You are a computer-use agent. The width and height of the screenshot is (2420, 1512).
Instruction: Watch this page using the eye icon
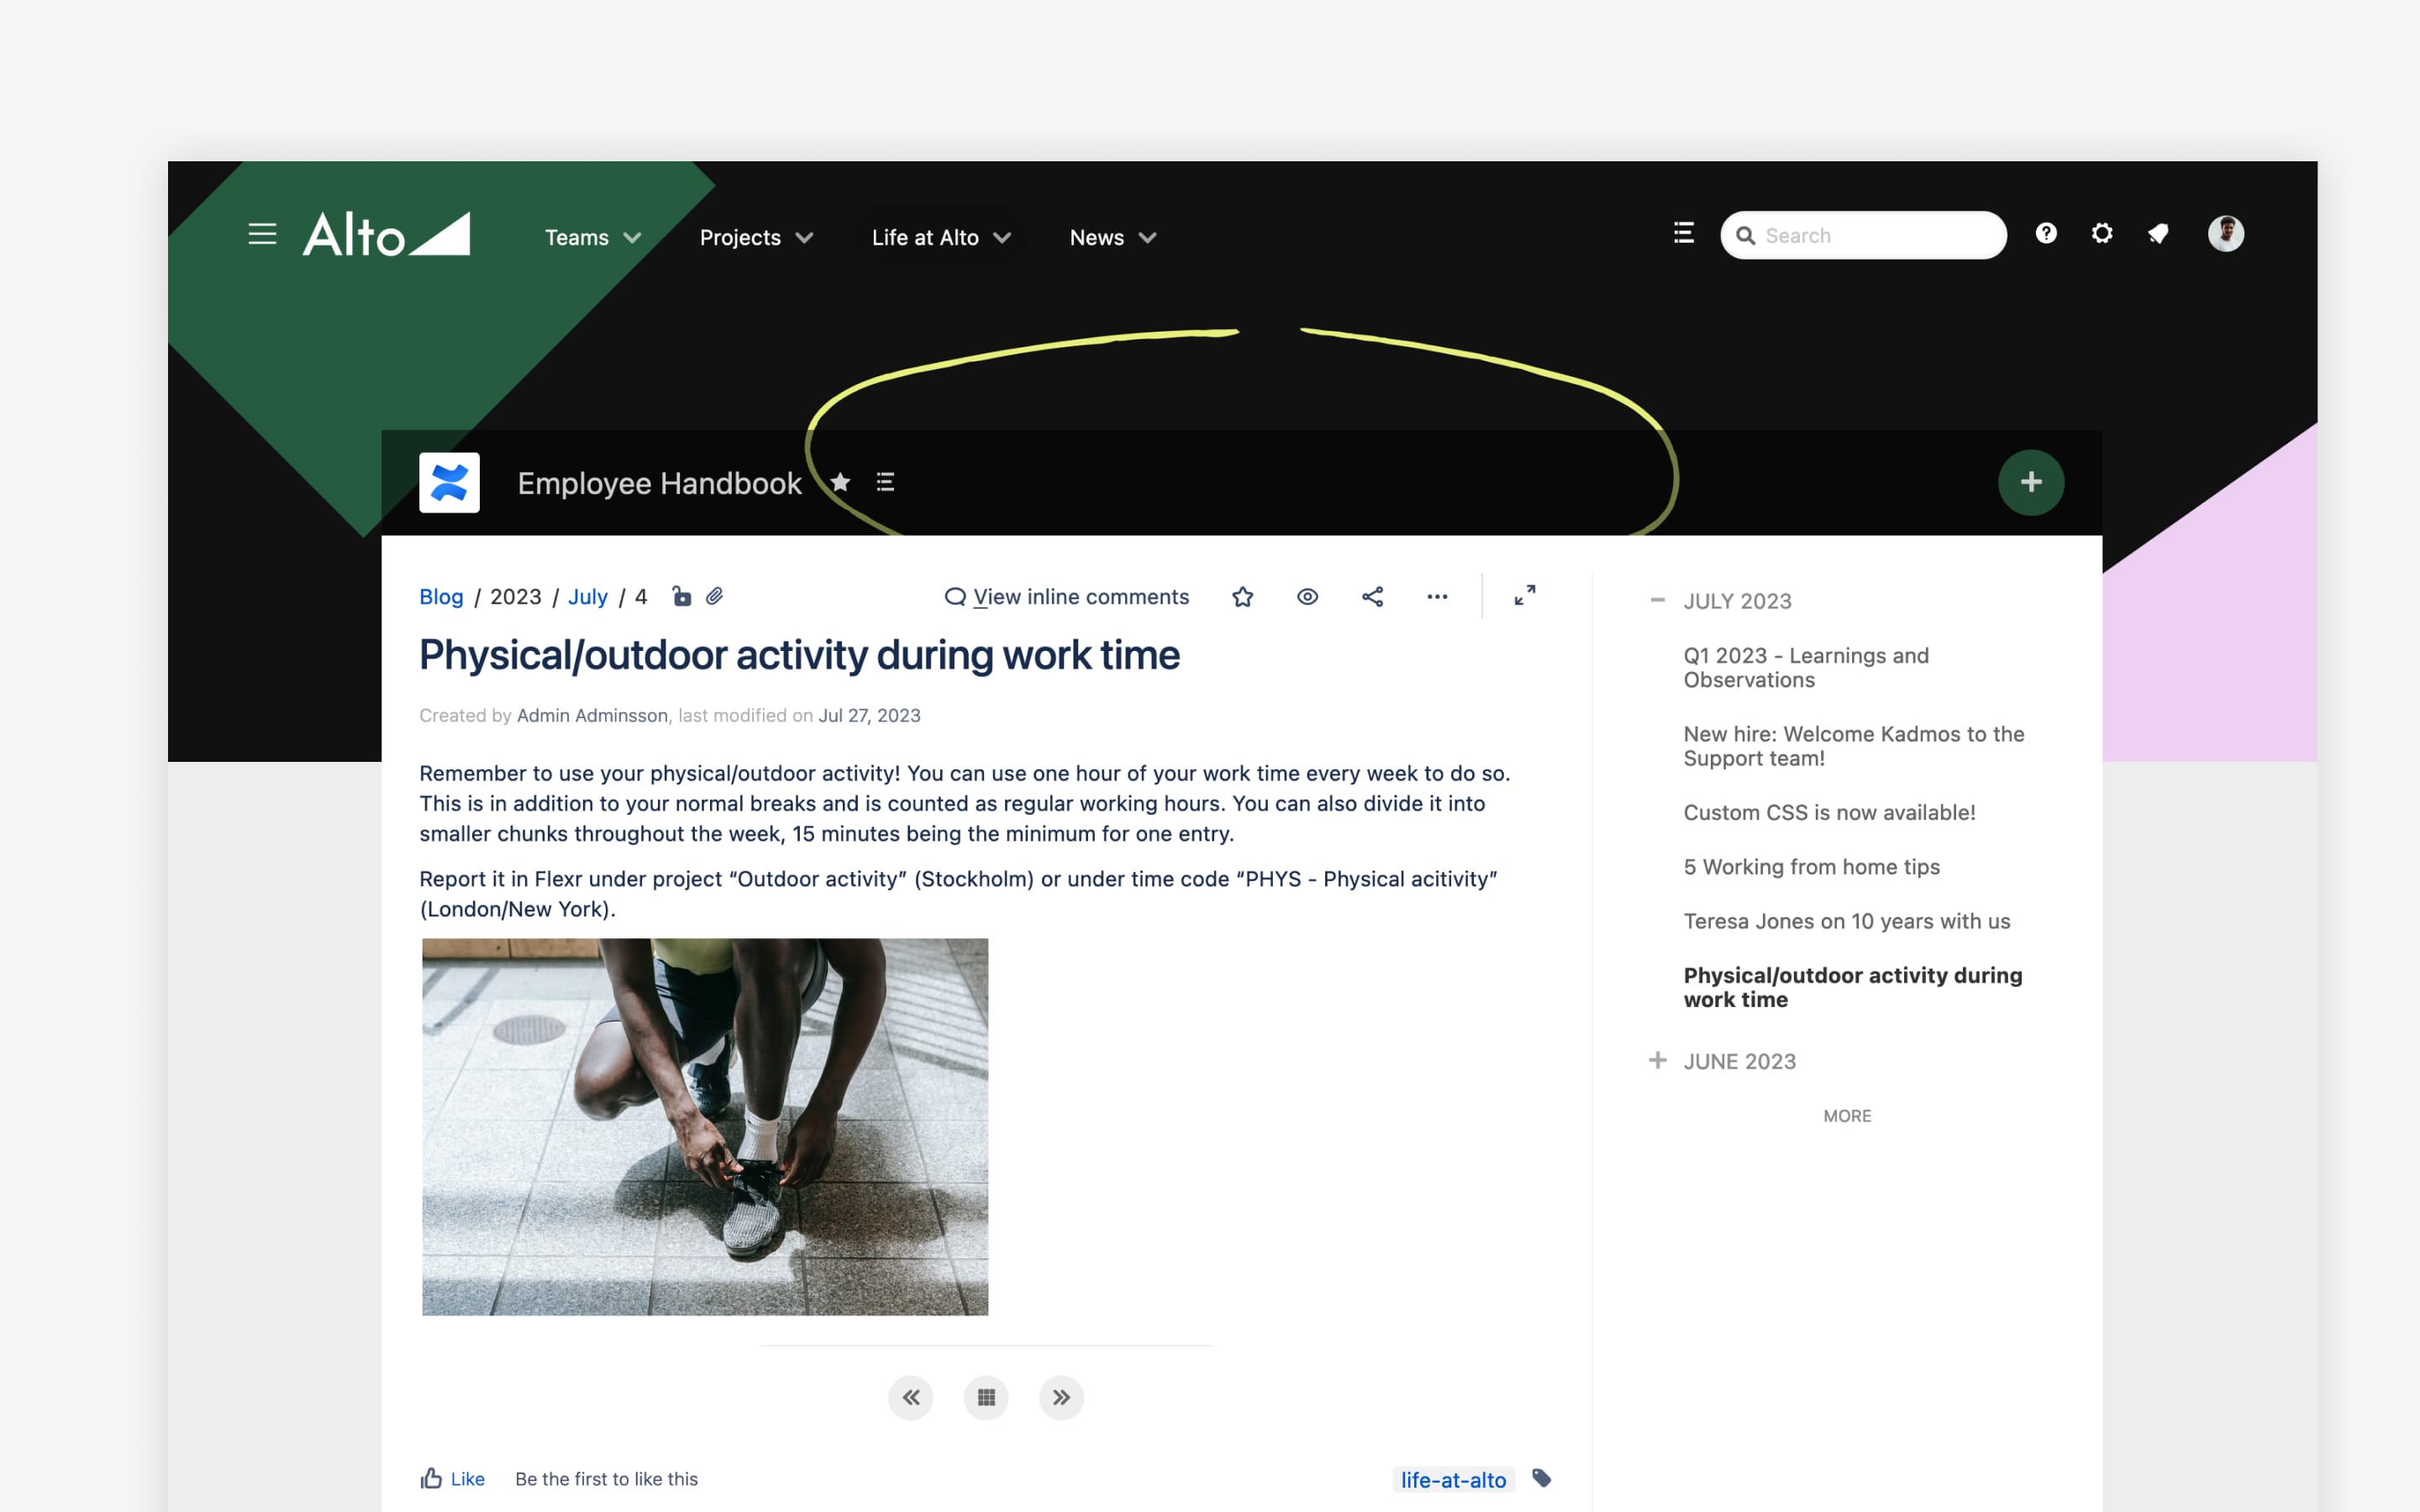[1307, 596]
